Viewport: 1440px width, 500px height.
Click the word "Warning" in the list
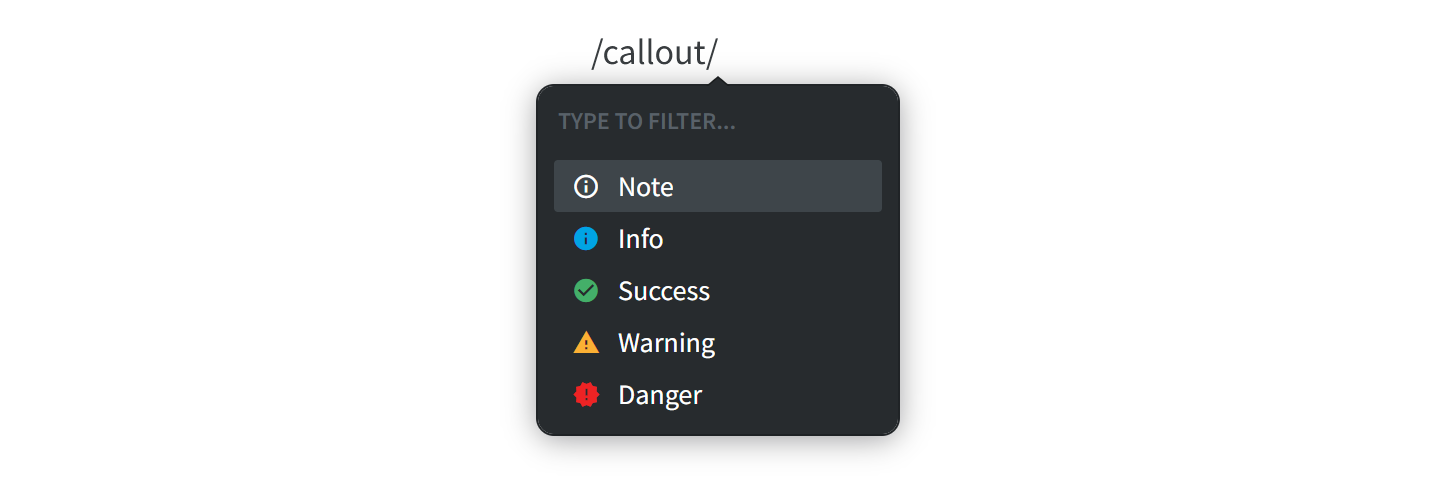click(667, 342)
